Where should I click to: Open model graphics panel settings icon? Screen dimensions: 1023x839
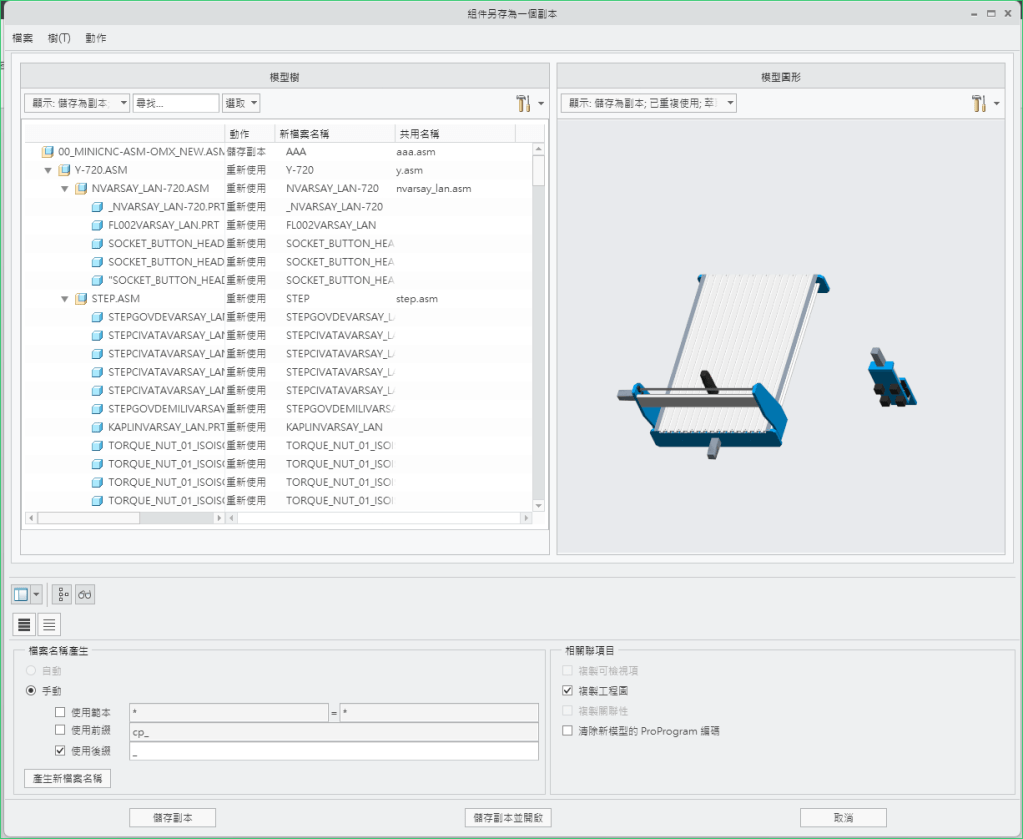pyautogui.click(x=979, y=103)
